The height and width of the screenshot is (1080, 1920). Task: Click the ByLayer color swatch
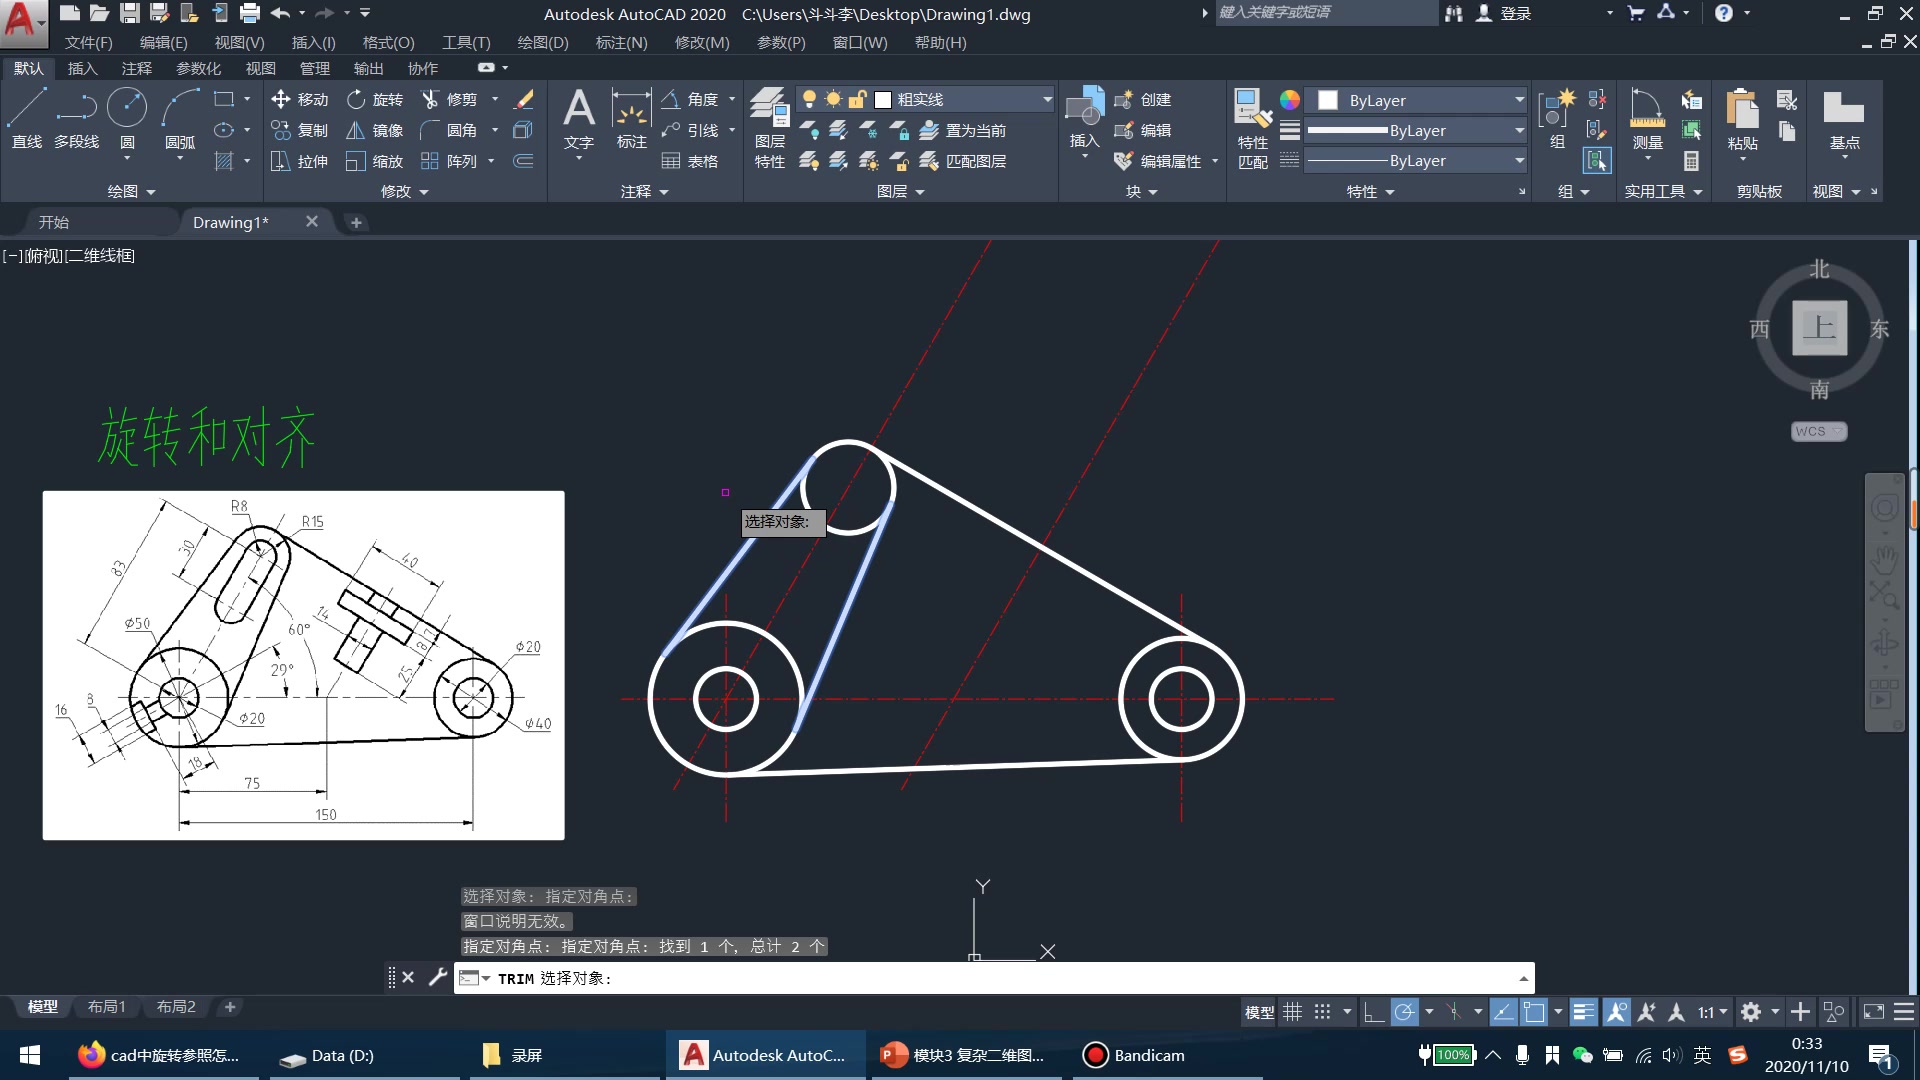(x=1328, y=100)
